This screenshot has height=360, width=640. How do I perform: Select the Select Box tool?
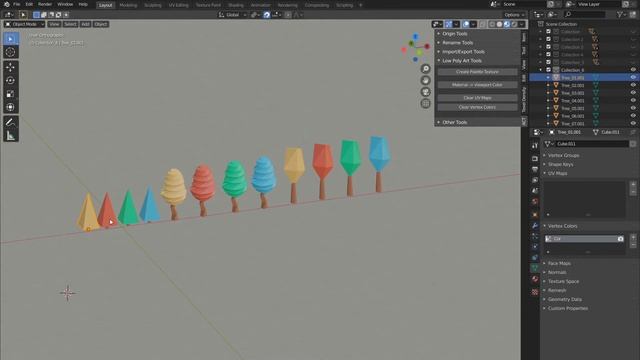[11, 39]
